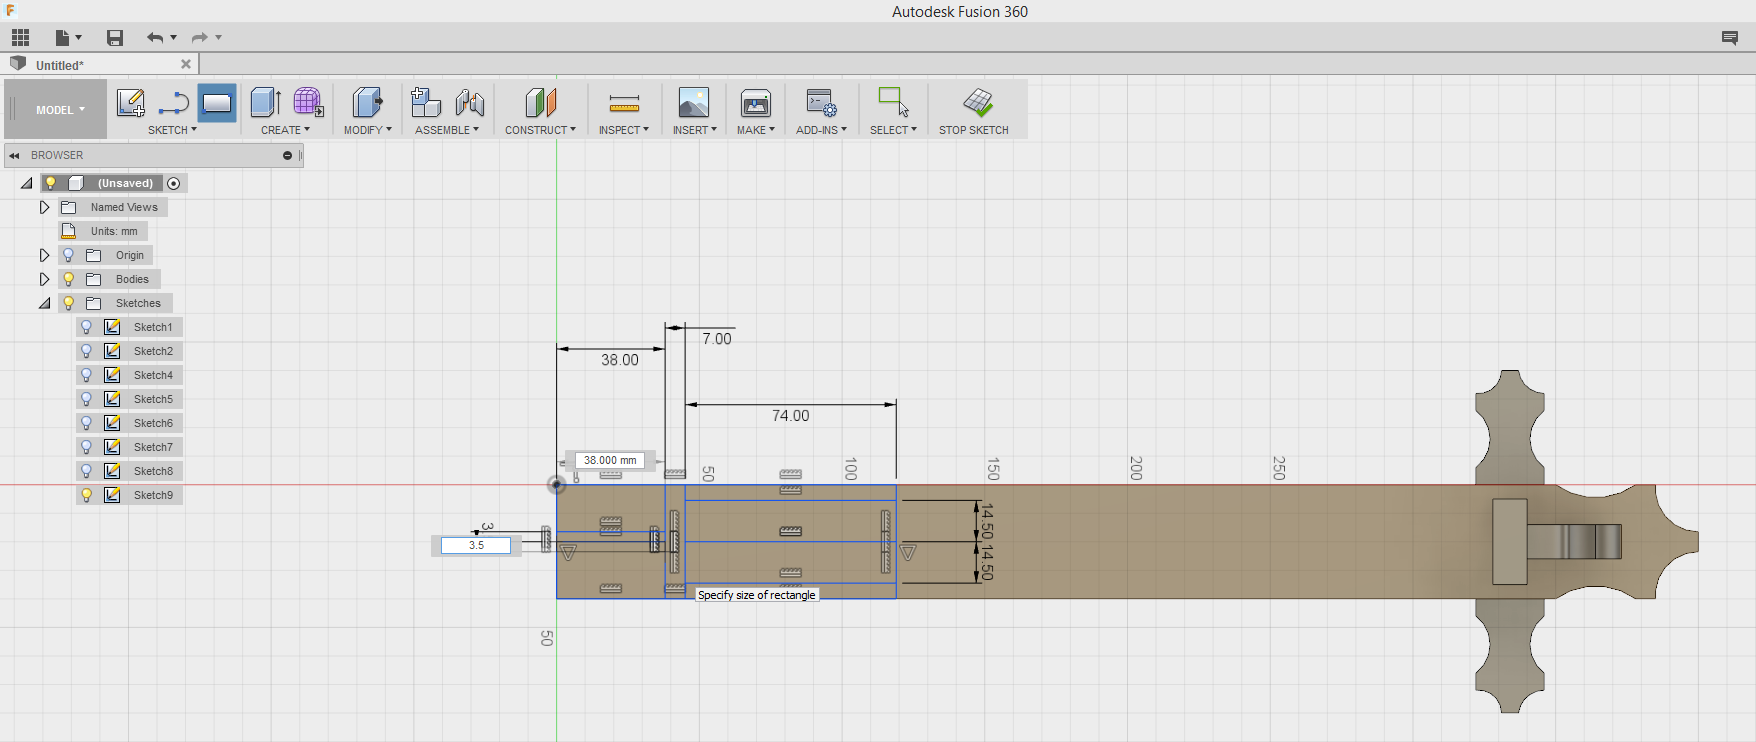Click the Insert image icon

tap(694, 102)
